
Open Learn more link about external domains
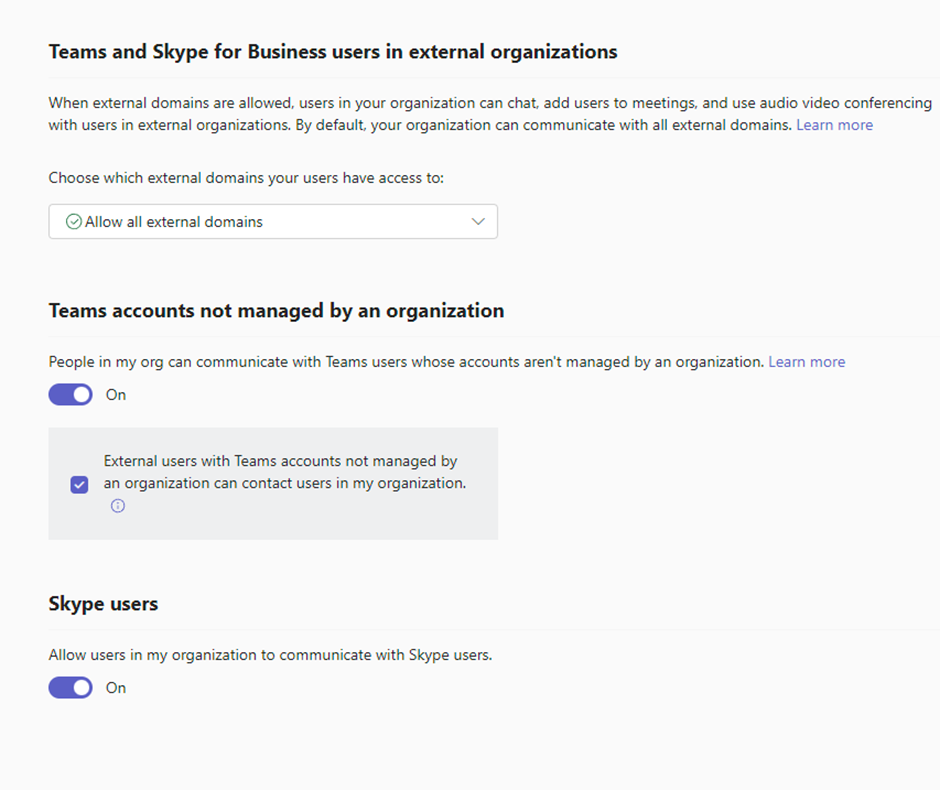pos(834,125)
